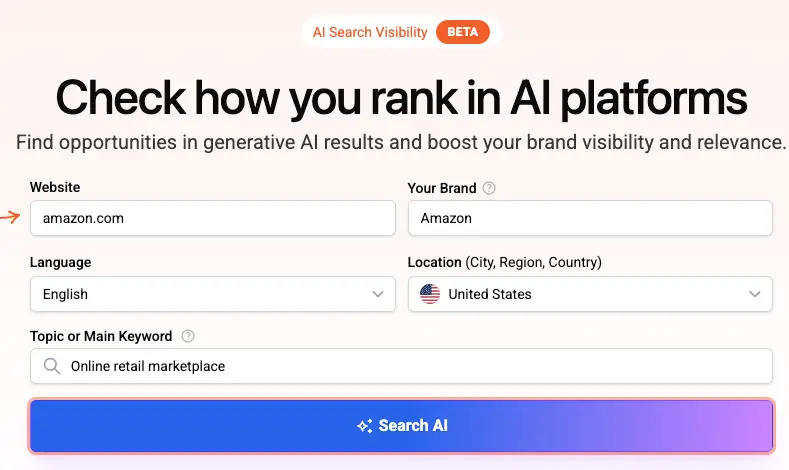The image size is (789, 470).
Task: Click the United States flag icon
Action: click(x=430, y=294)
